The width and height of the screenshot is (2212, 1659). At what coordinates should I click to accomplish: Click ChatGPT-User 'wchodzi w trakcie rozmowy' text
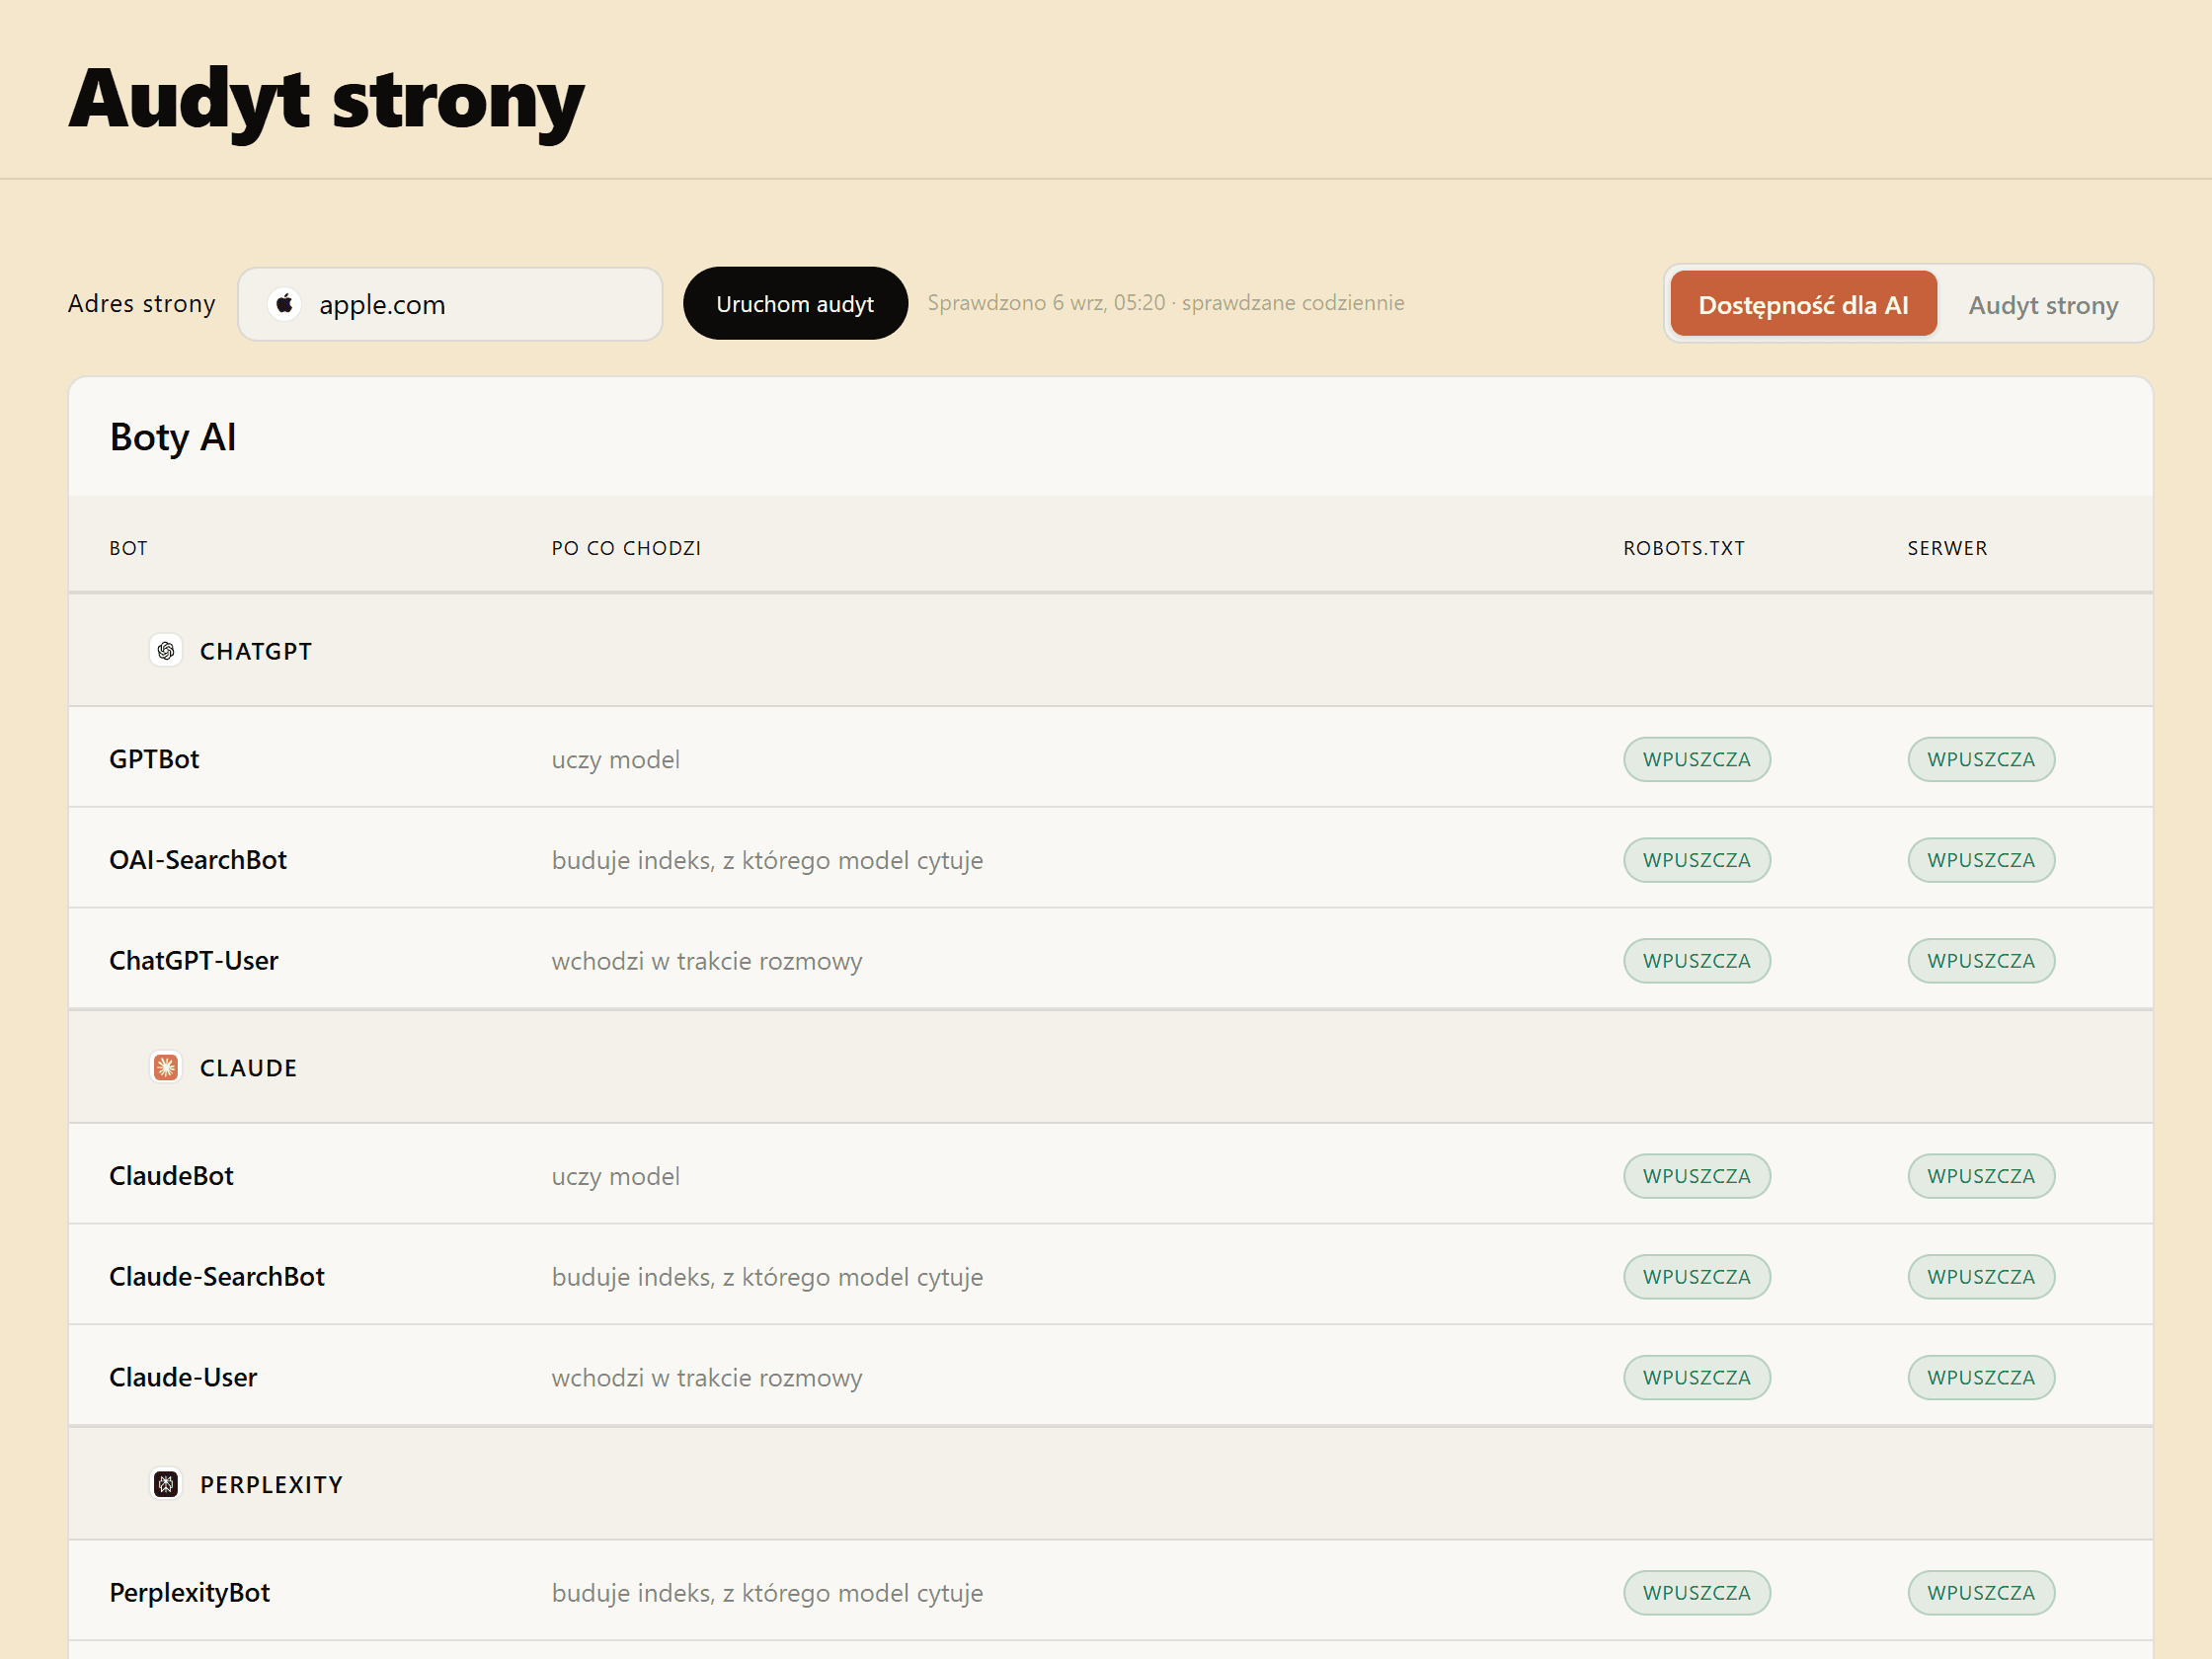tap(706, 962)
